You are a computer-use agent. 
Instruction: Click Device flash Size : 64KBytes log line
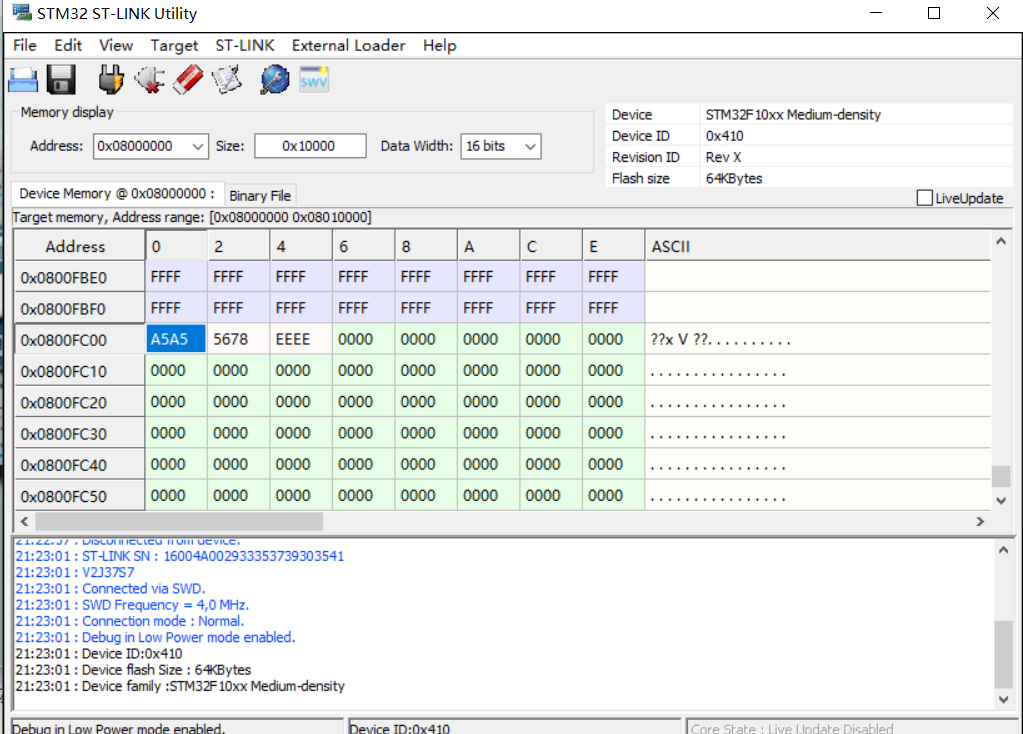point(133,670)
